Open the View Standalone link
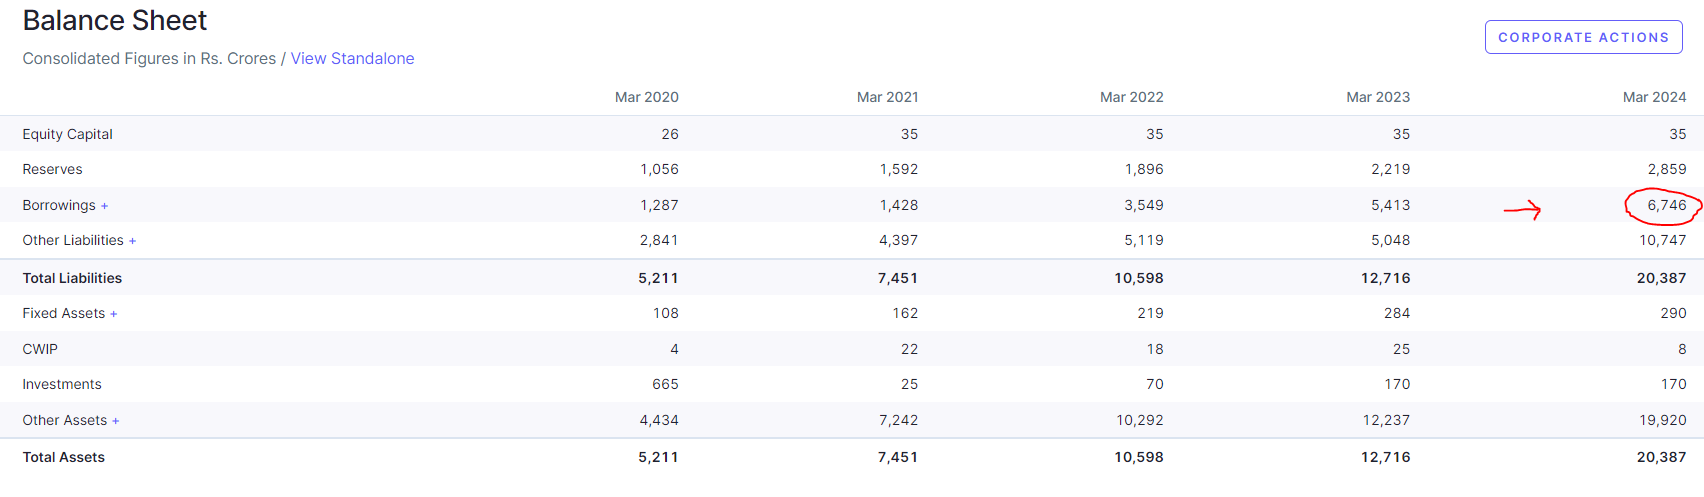 click(x=352, y=59)
